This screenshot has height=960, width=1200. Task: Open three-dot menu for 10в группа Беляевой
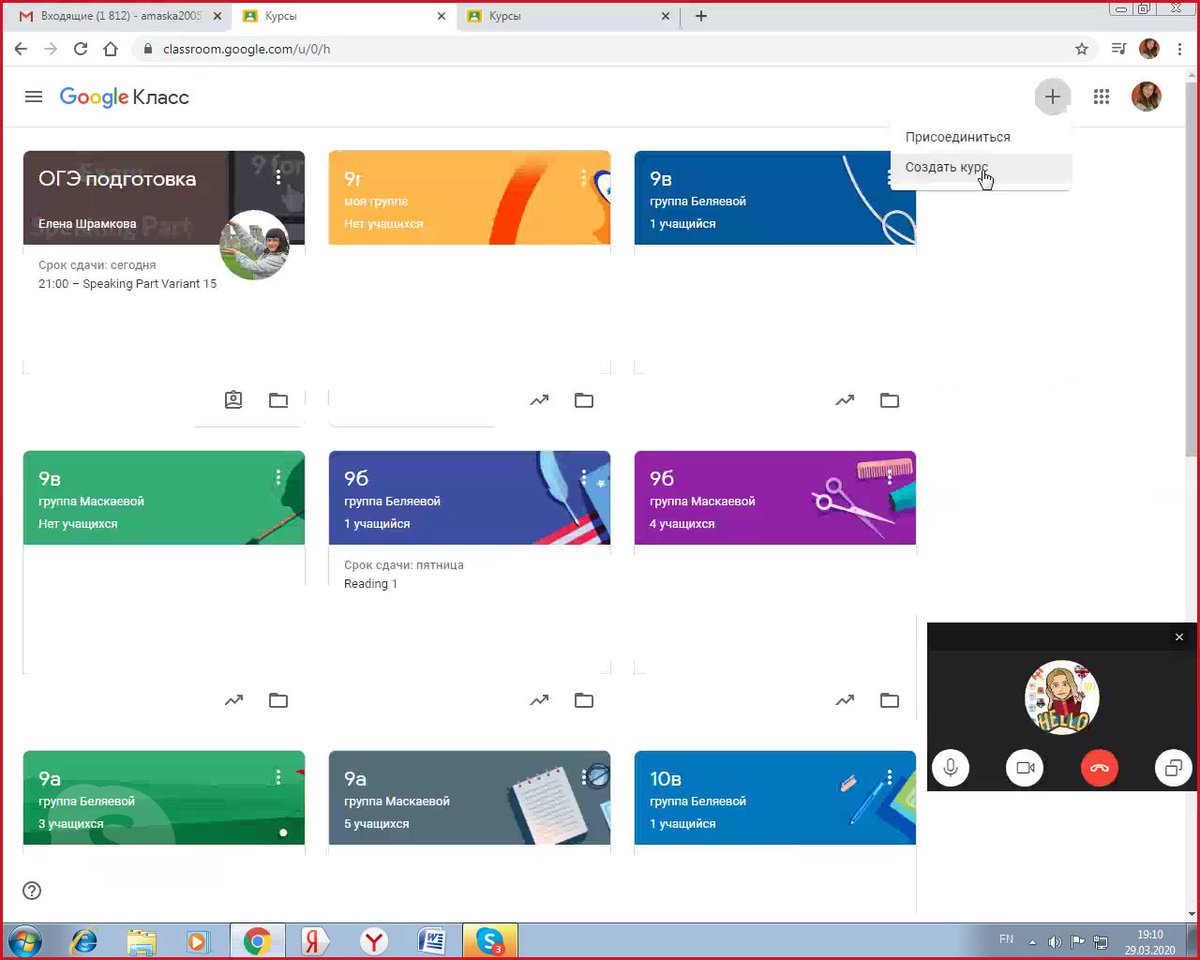pos(890,778)
